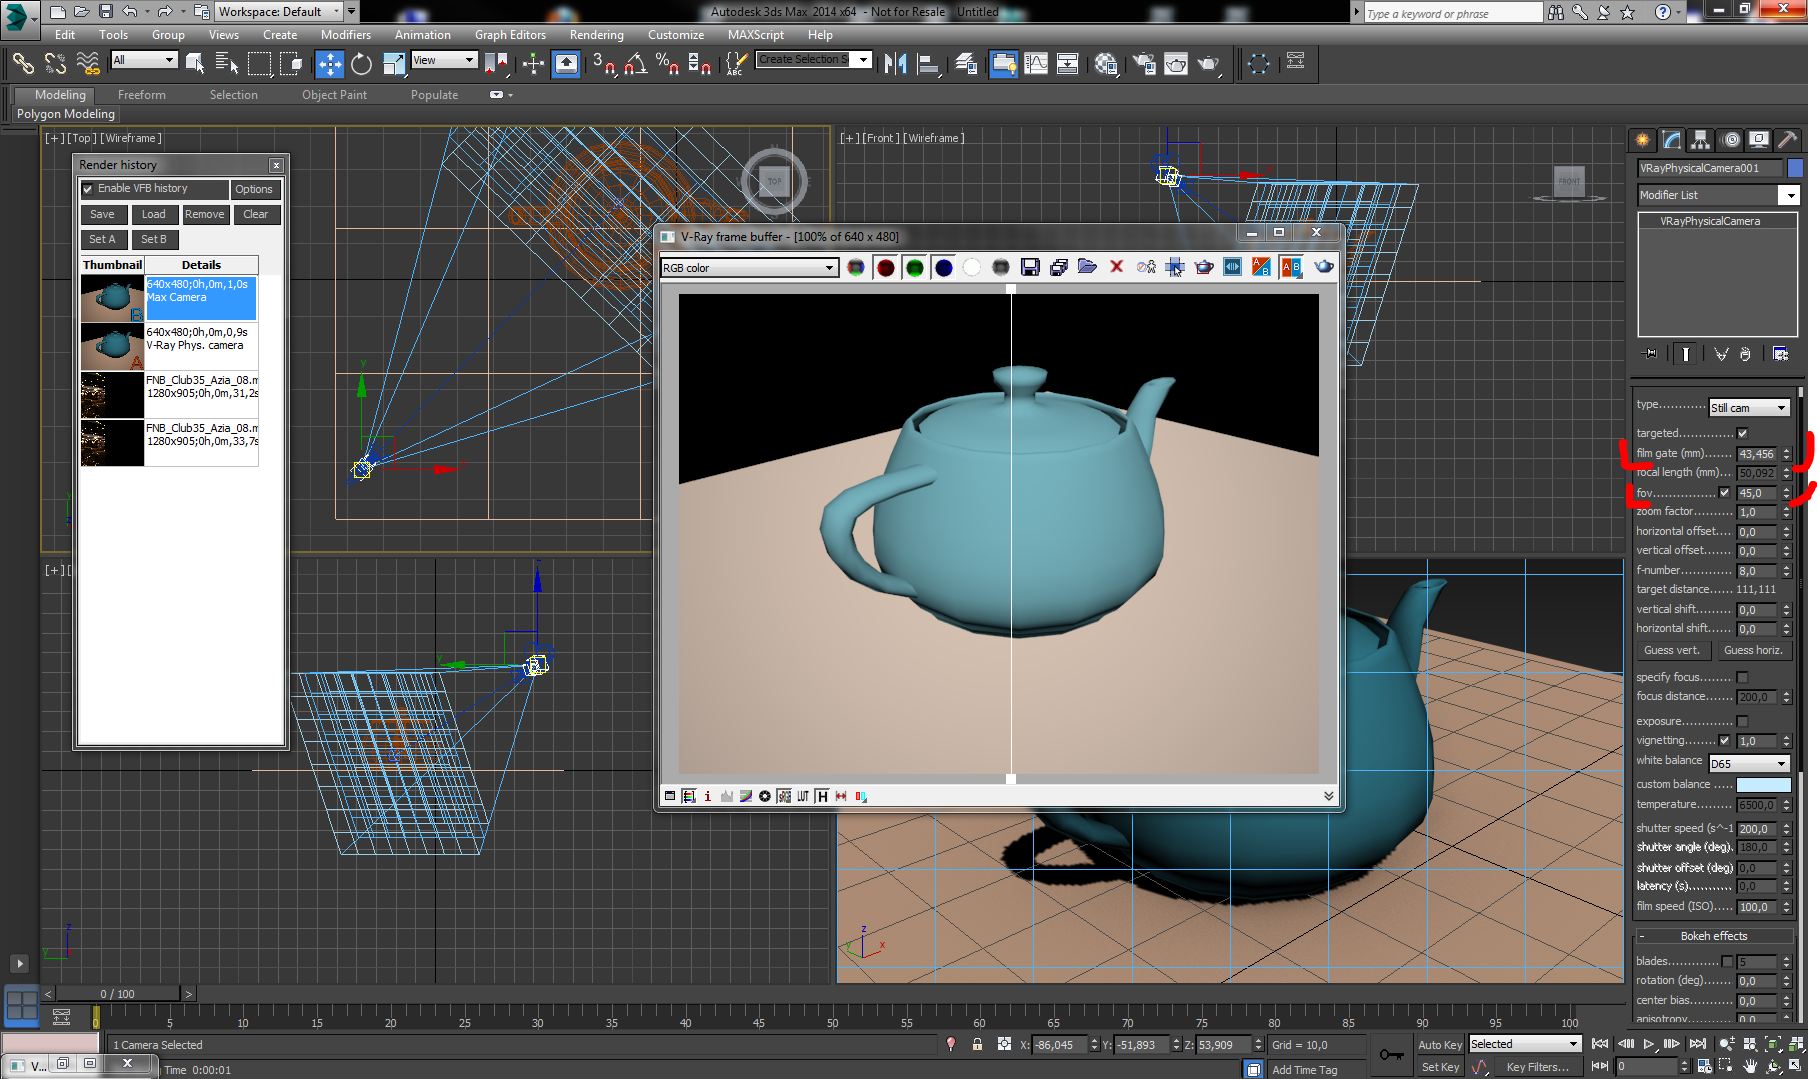Select the V-Ray Phys. camera history thumbnail
This screenshot has width=1817, height=1079.
pos(112,346)
